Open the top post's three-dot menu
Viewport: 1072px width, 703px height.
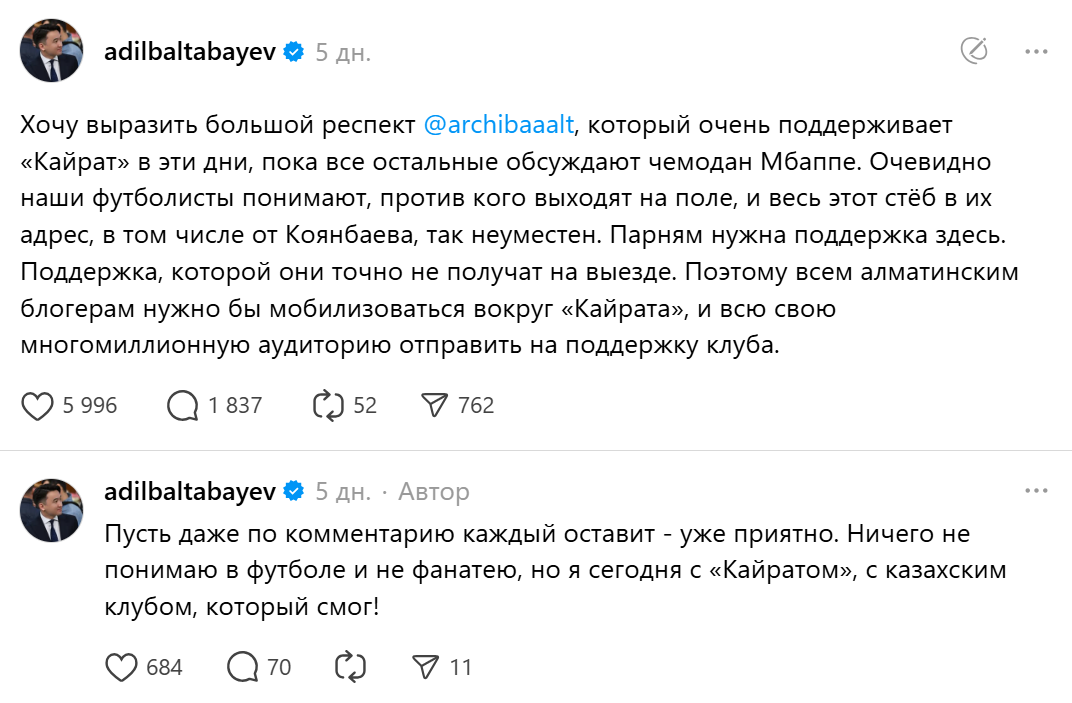tap(1035, 51)
